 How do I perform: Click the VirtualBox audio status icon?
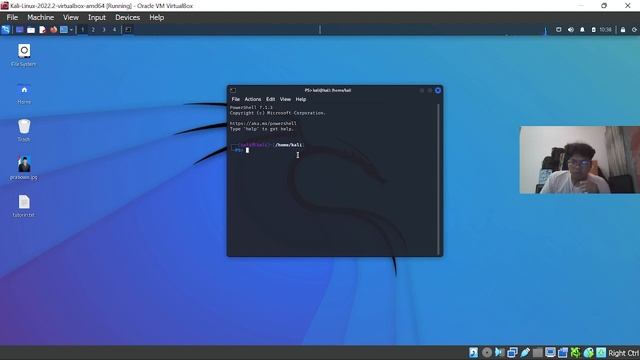point(499,353)
